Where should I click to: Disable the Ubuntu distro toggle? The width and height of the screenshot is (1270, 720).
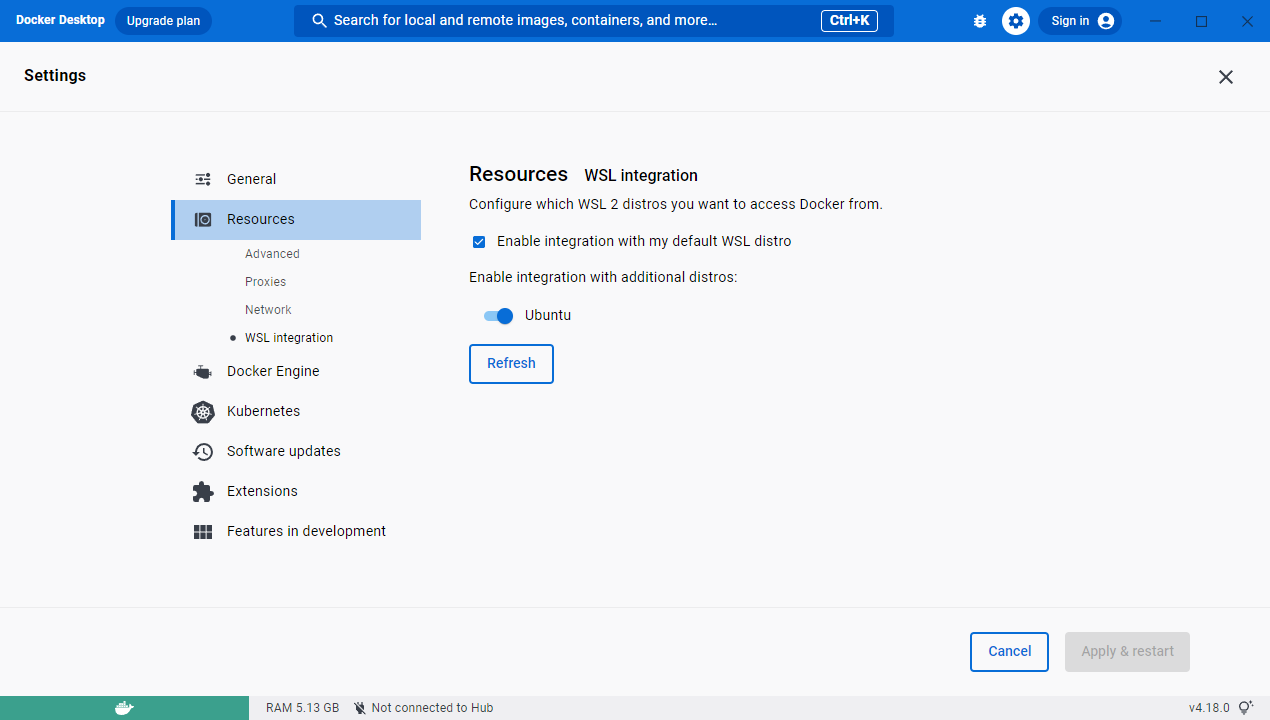(497, 315)
